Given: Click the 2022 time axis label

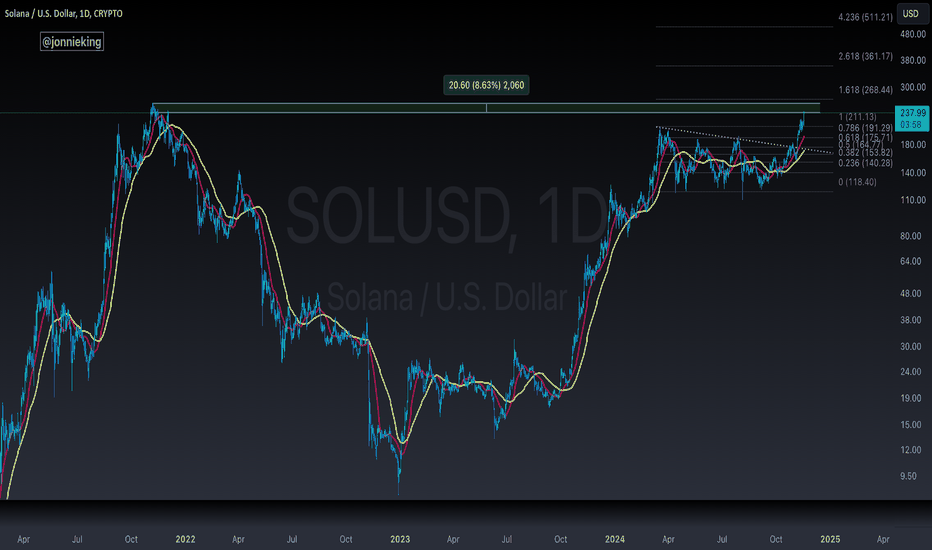Looking at the screenshot, I should [x=185, y=539].
